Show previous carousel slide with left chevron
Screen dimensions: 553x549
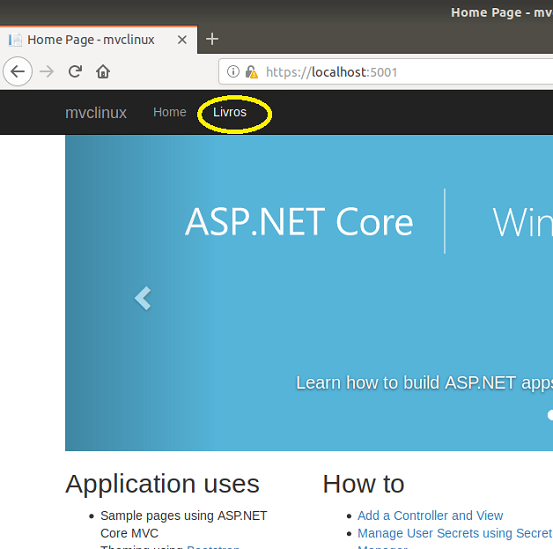[143, 298]
